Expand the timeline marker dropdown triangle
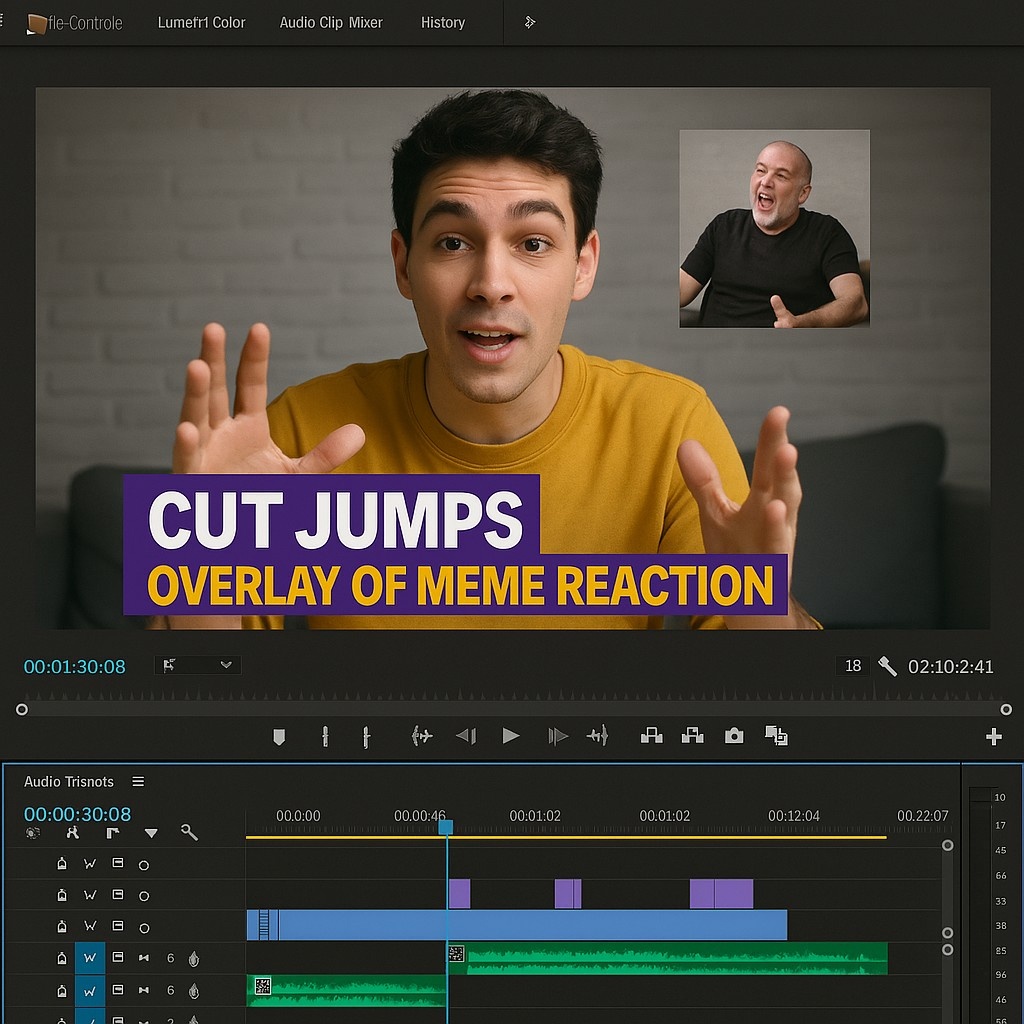 (x=151, y=833)
